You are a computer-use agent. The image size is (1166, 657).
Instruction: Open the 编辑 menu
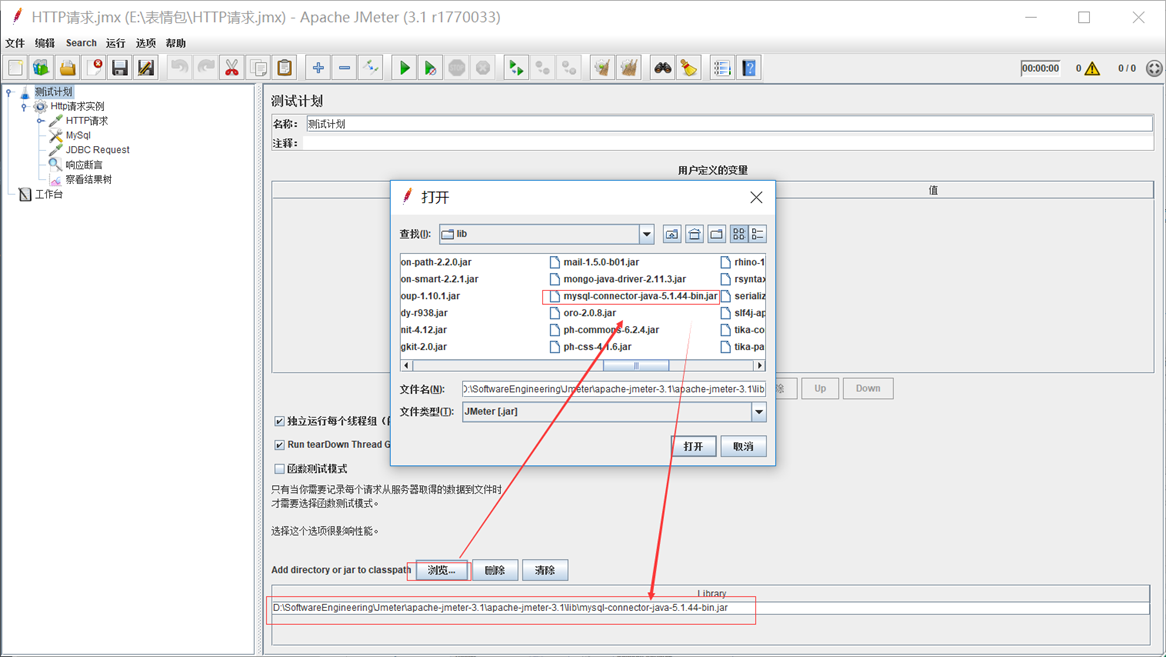tap(45, 43)
